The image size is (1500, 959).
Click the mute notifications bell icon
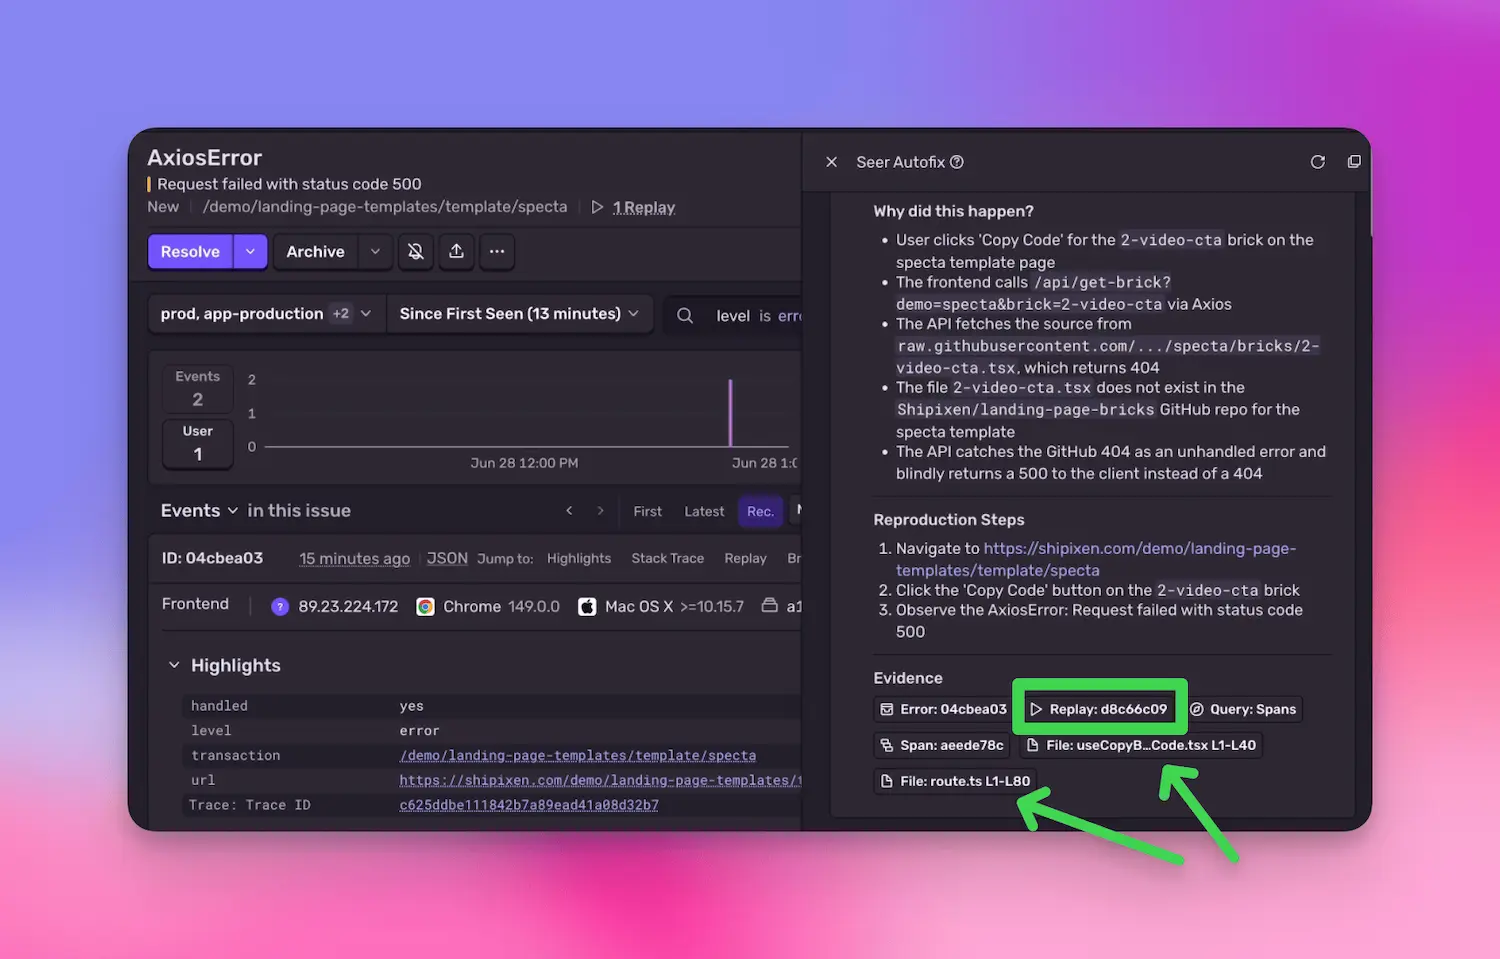pos(416,252)
